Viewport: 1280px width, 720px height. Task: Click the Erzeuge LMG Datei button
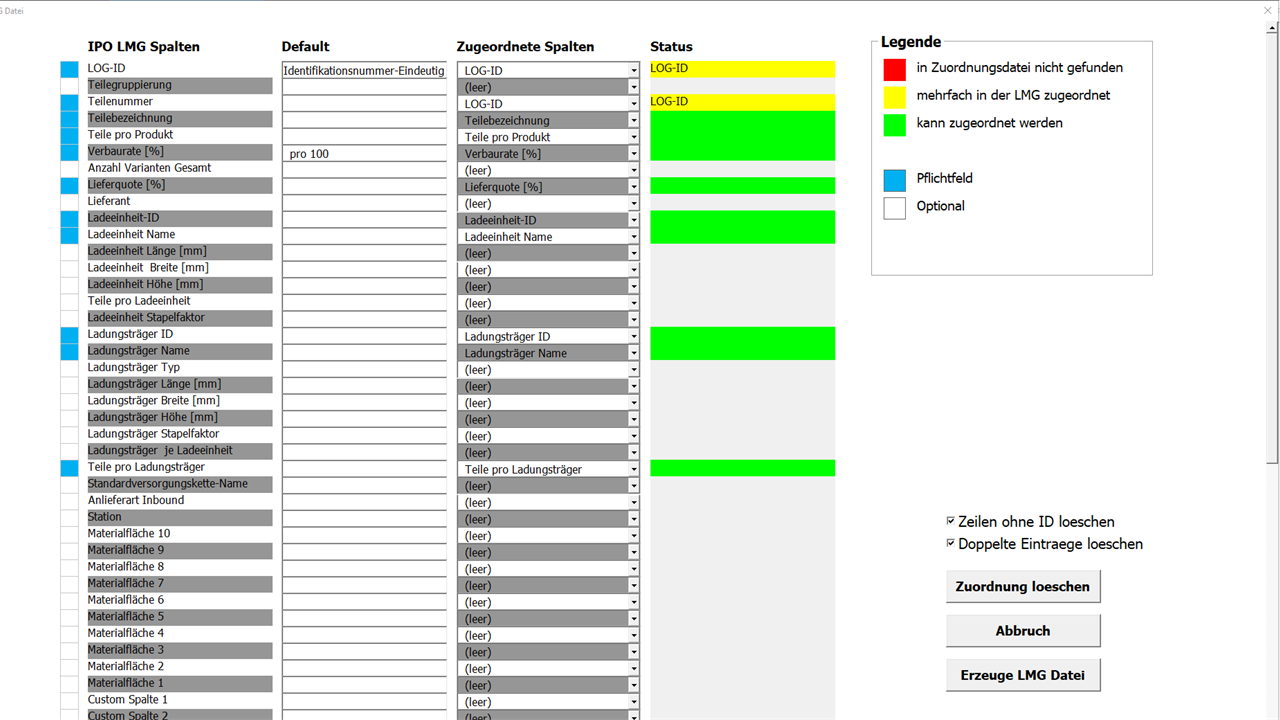click(x=1023, y=675)
